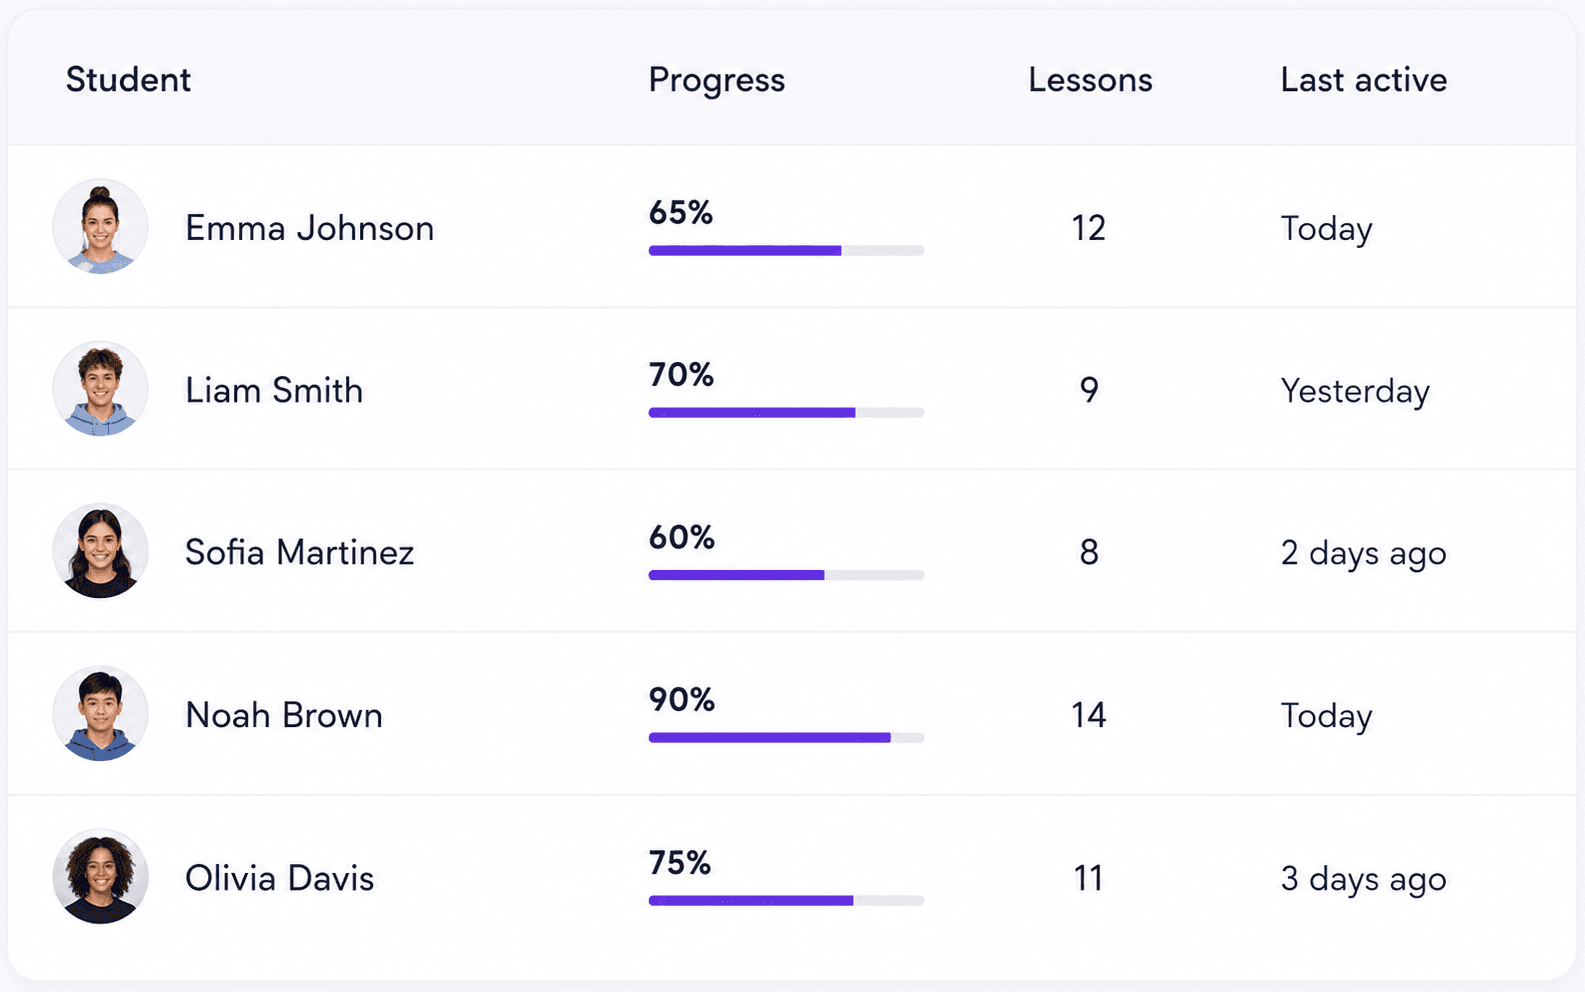Click Noah Brown's lesson count 14
Screen dimensions: 1585x992
pyautogui.click(x=1088, y=715)
